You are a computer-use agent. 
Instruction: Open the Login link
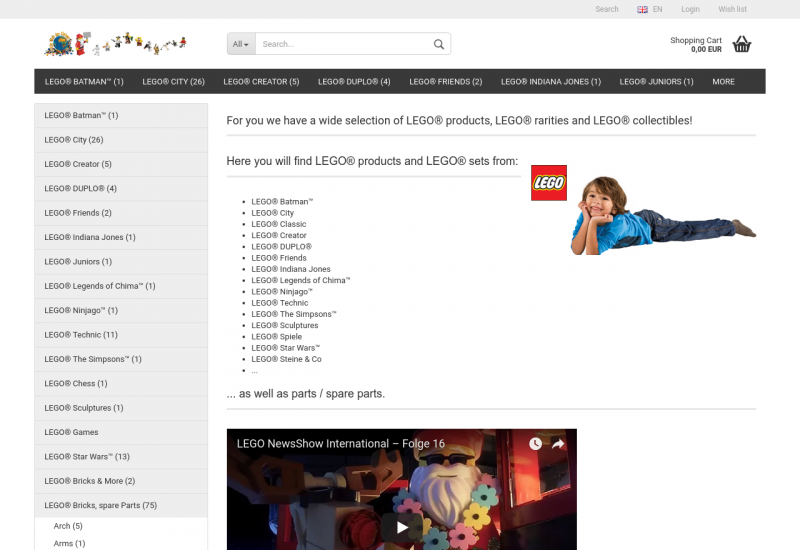coord(690,9)
